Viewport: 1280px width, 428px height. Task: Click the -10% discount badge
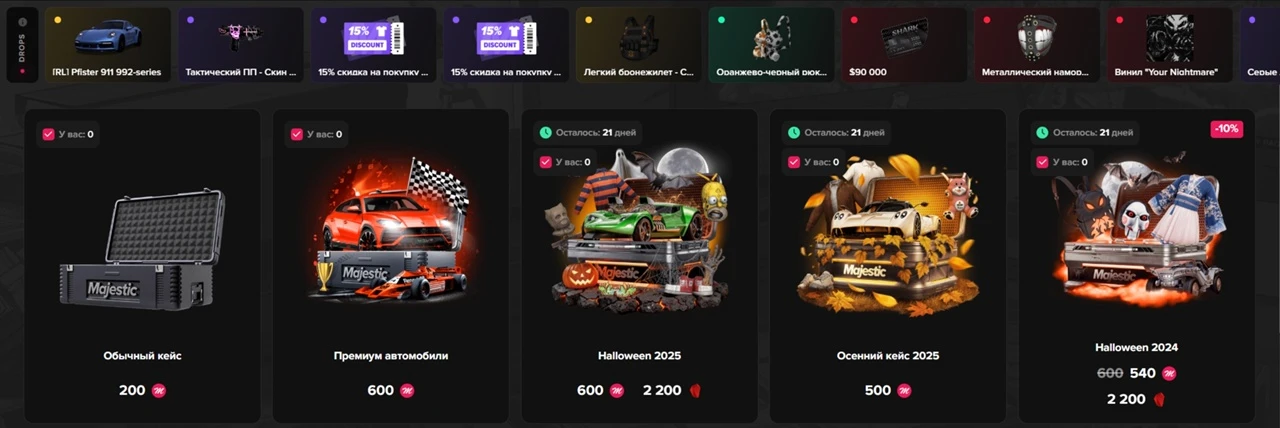[x=1226, y=130]
